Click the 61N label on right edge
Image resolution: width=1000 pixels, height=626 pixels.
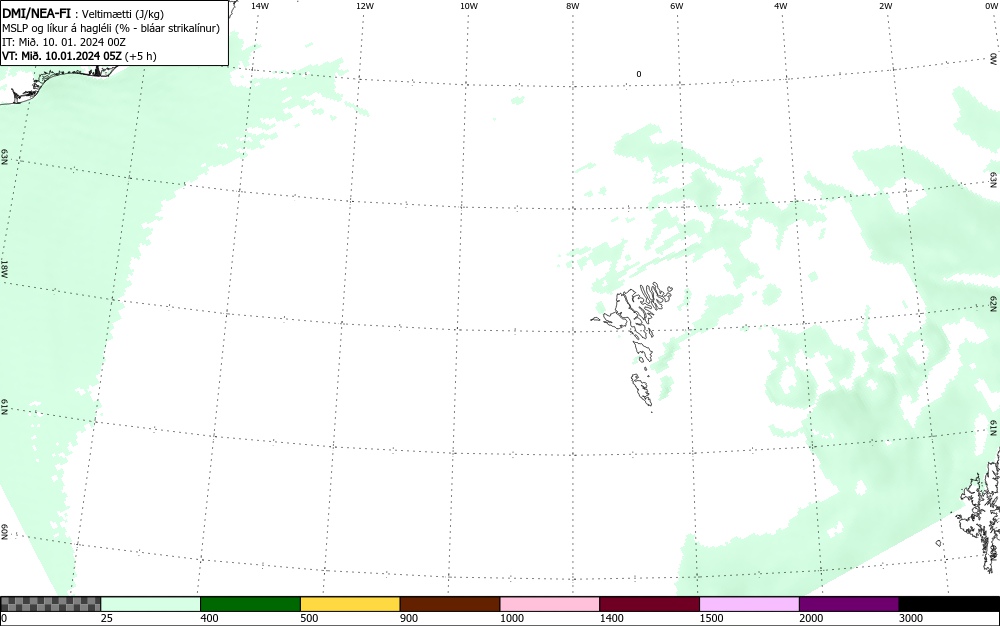point(994,428)
